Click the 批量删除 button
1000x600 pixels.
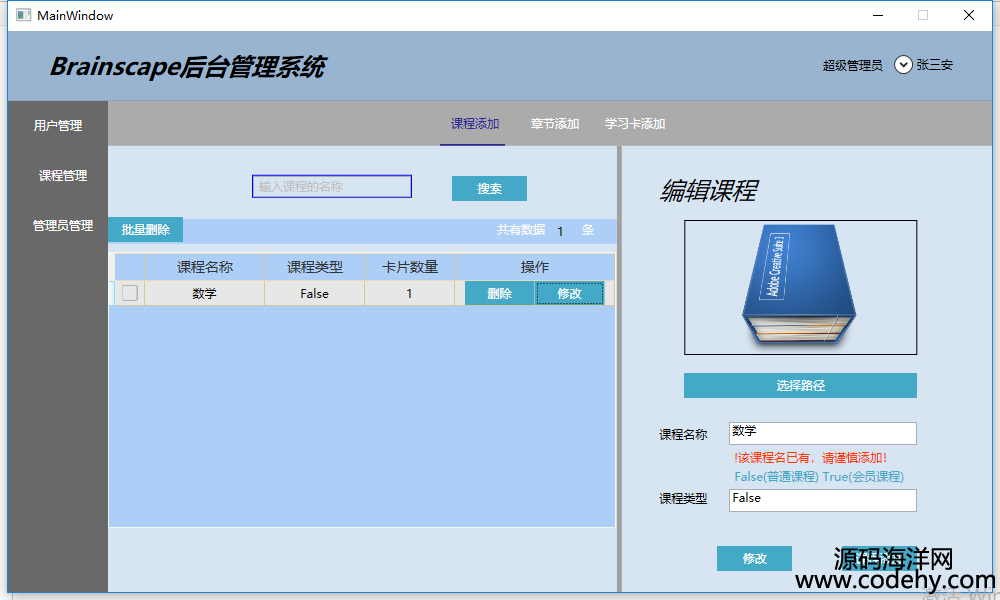point(145,230)
